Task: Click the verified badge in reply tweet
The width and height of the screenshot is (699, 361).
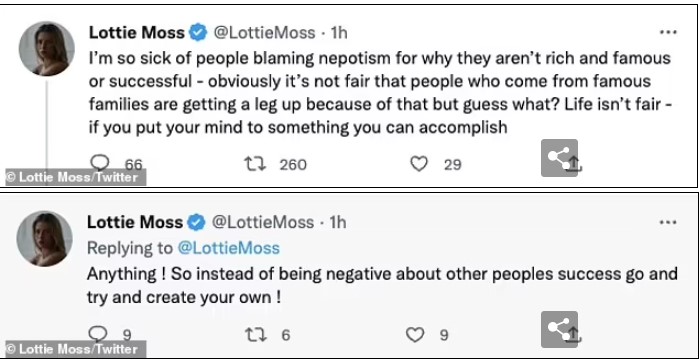Action: [x=196, y=222]
